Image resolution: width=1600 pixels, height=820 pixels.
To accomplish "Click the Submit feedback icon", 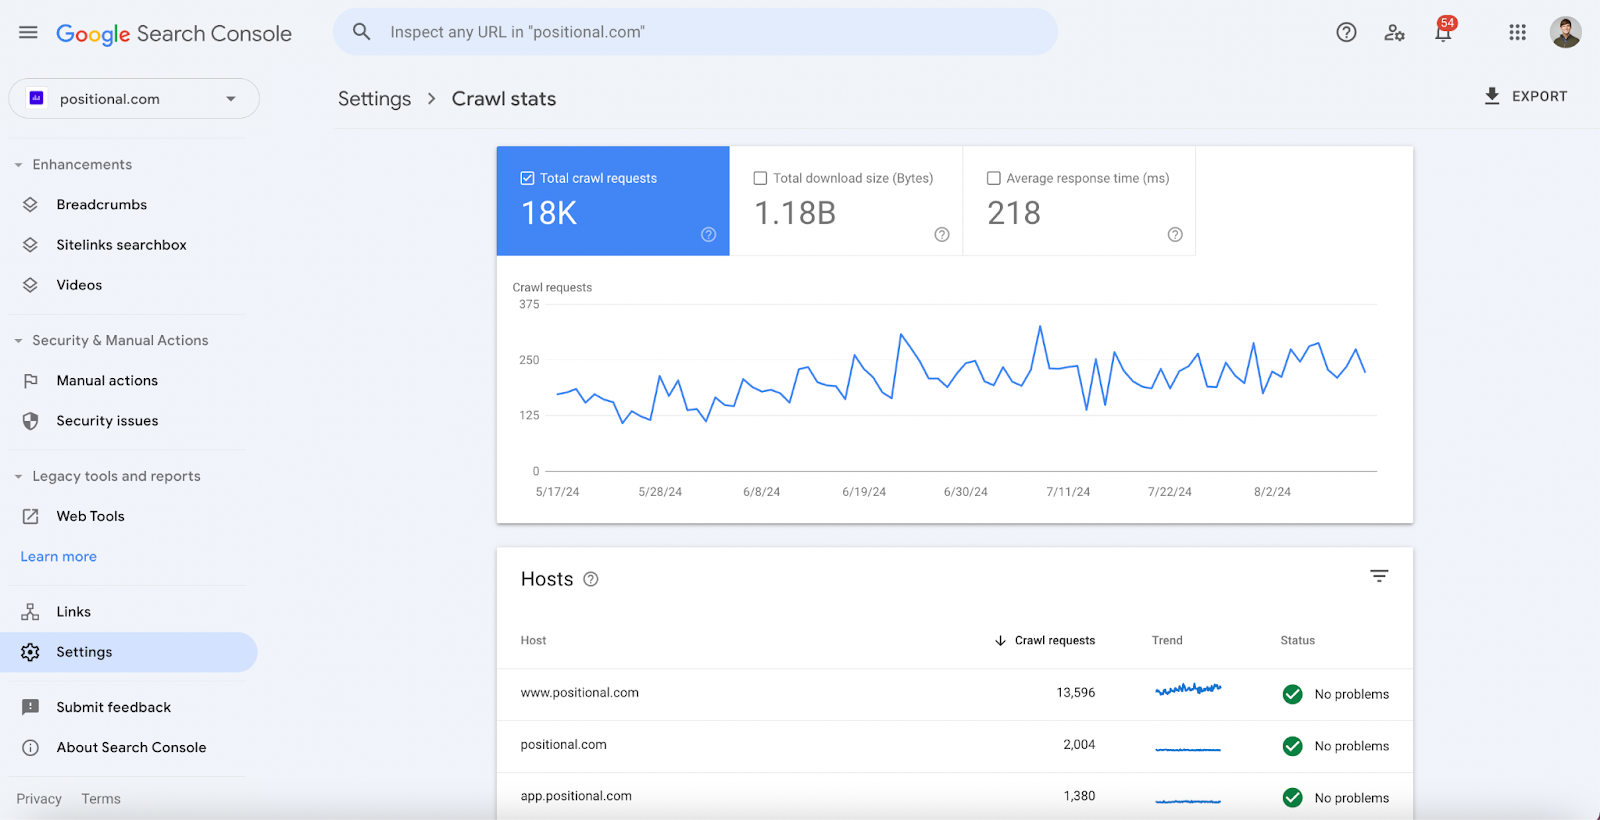I will (30, 707).
